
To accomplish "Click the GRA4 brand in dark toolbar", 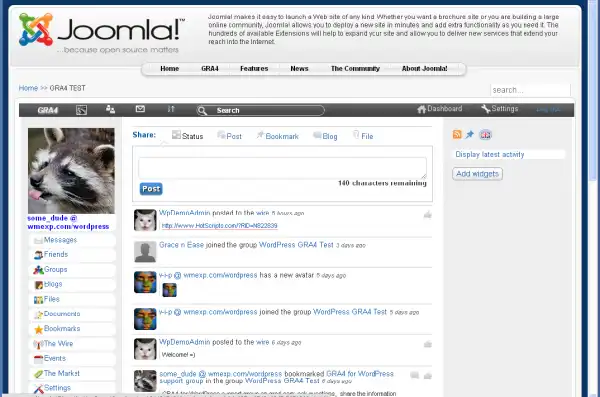I will (x=48, y=110).
